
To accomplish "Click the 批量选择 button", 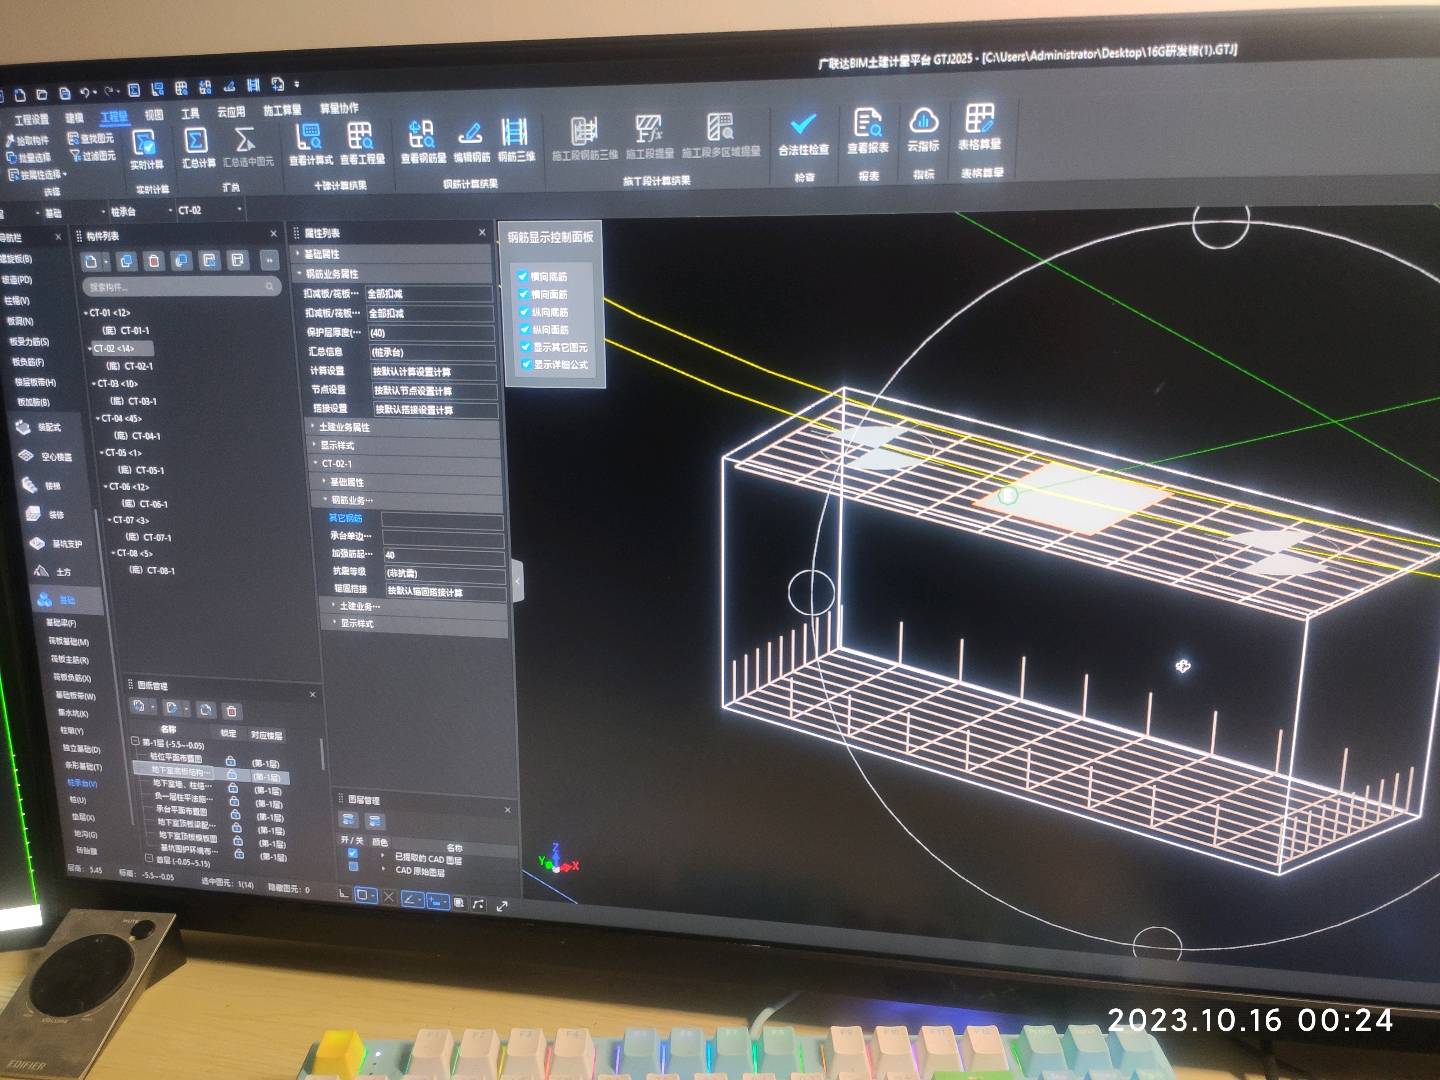I will click(29, 158).
